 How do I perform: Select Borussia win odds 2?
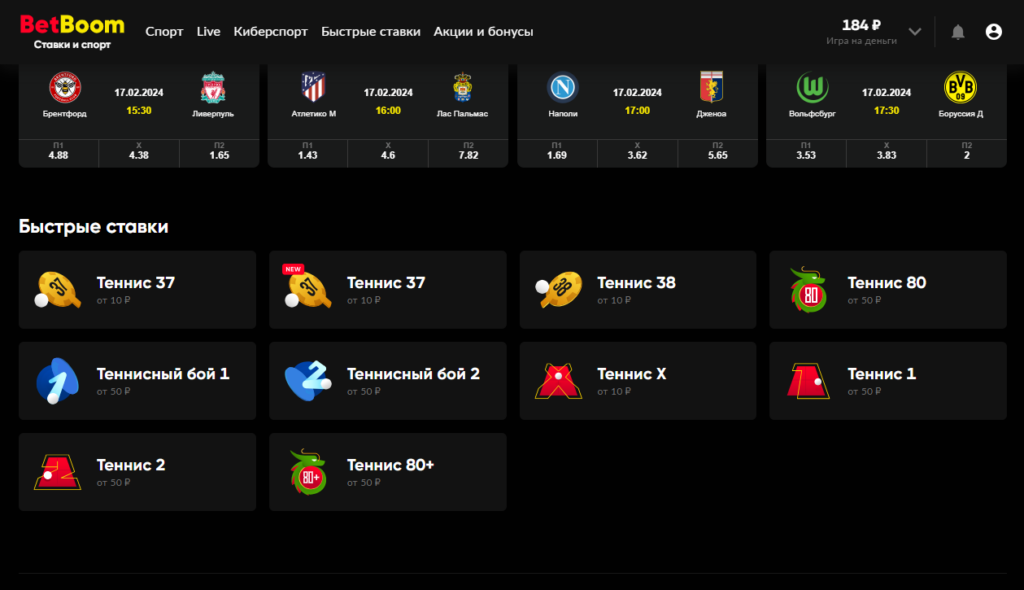[x=967, y=153]
